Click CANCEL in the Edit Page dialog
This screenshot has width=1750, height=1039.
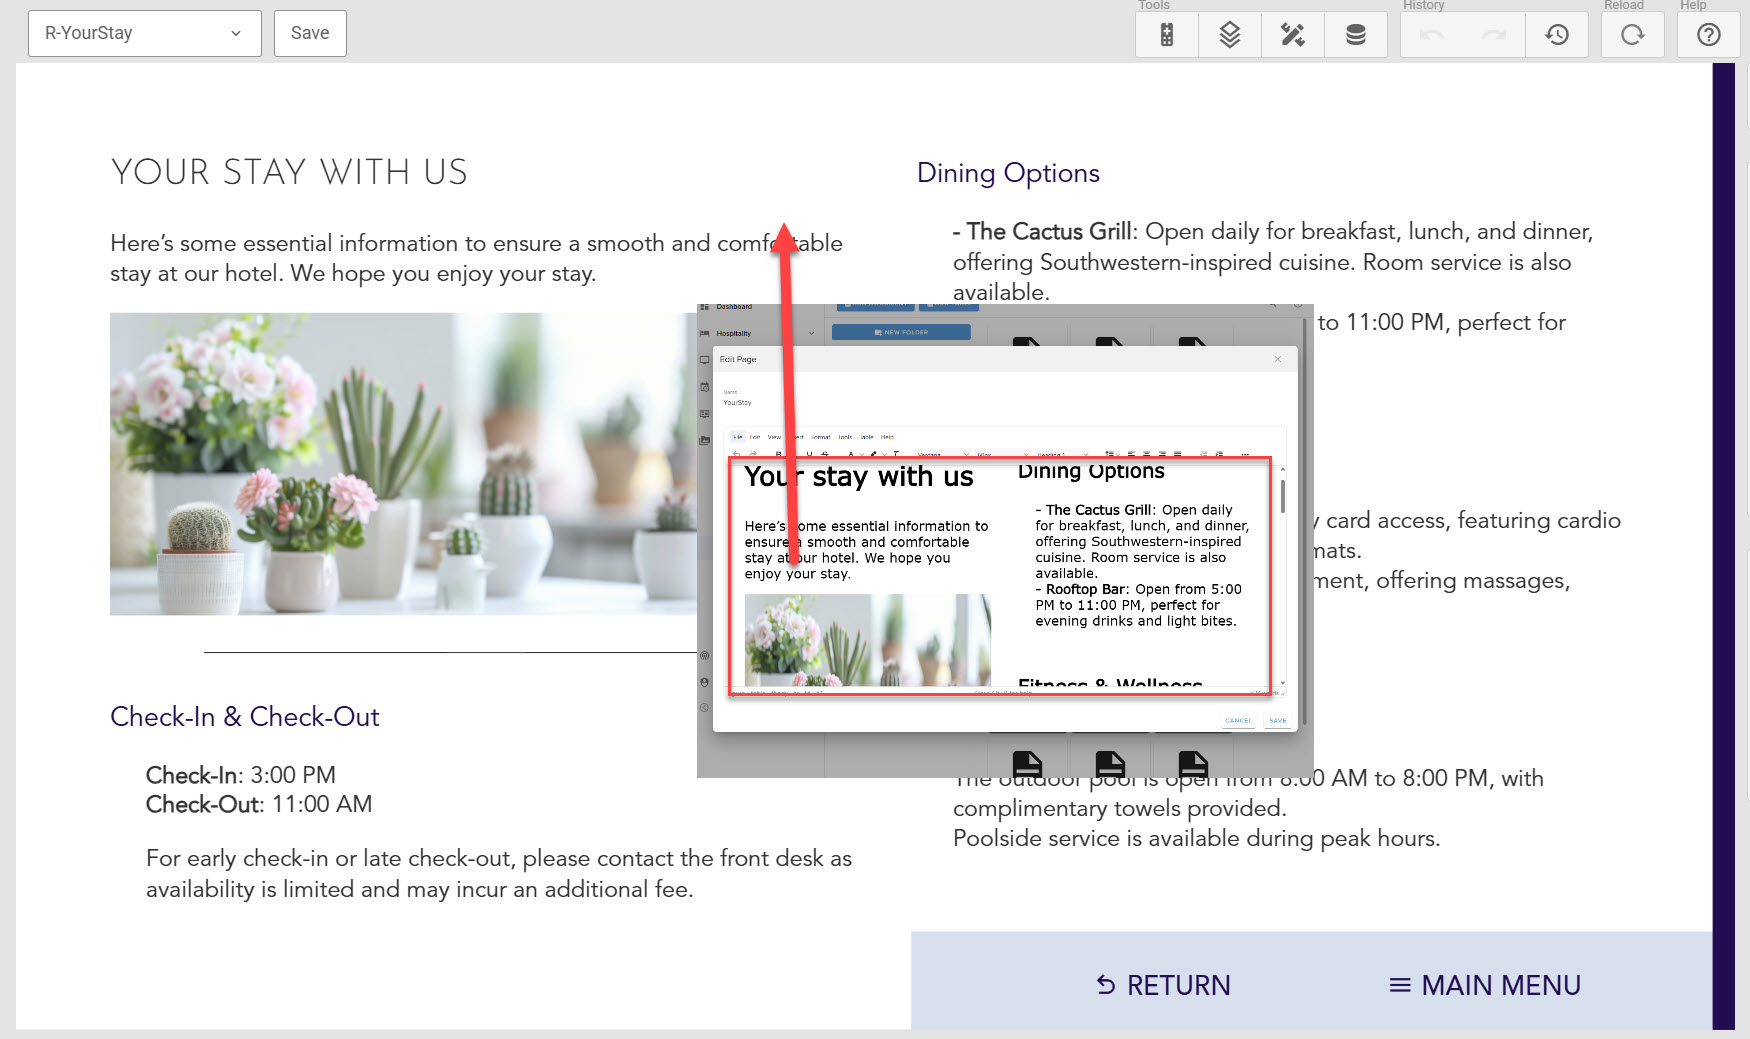coord(1238,720)
